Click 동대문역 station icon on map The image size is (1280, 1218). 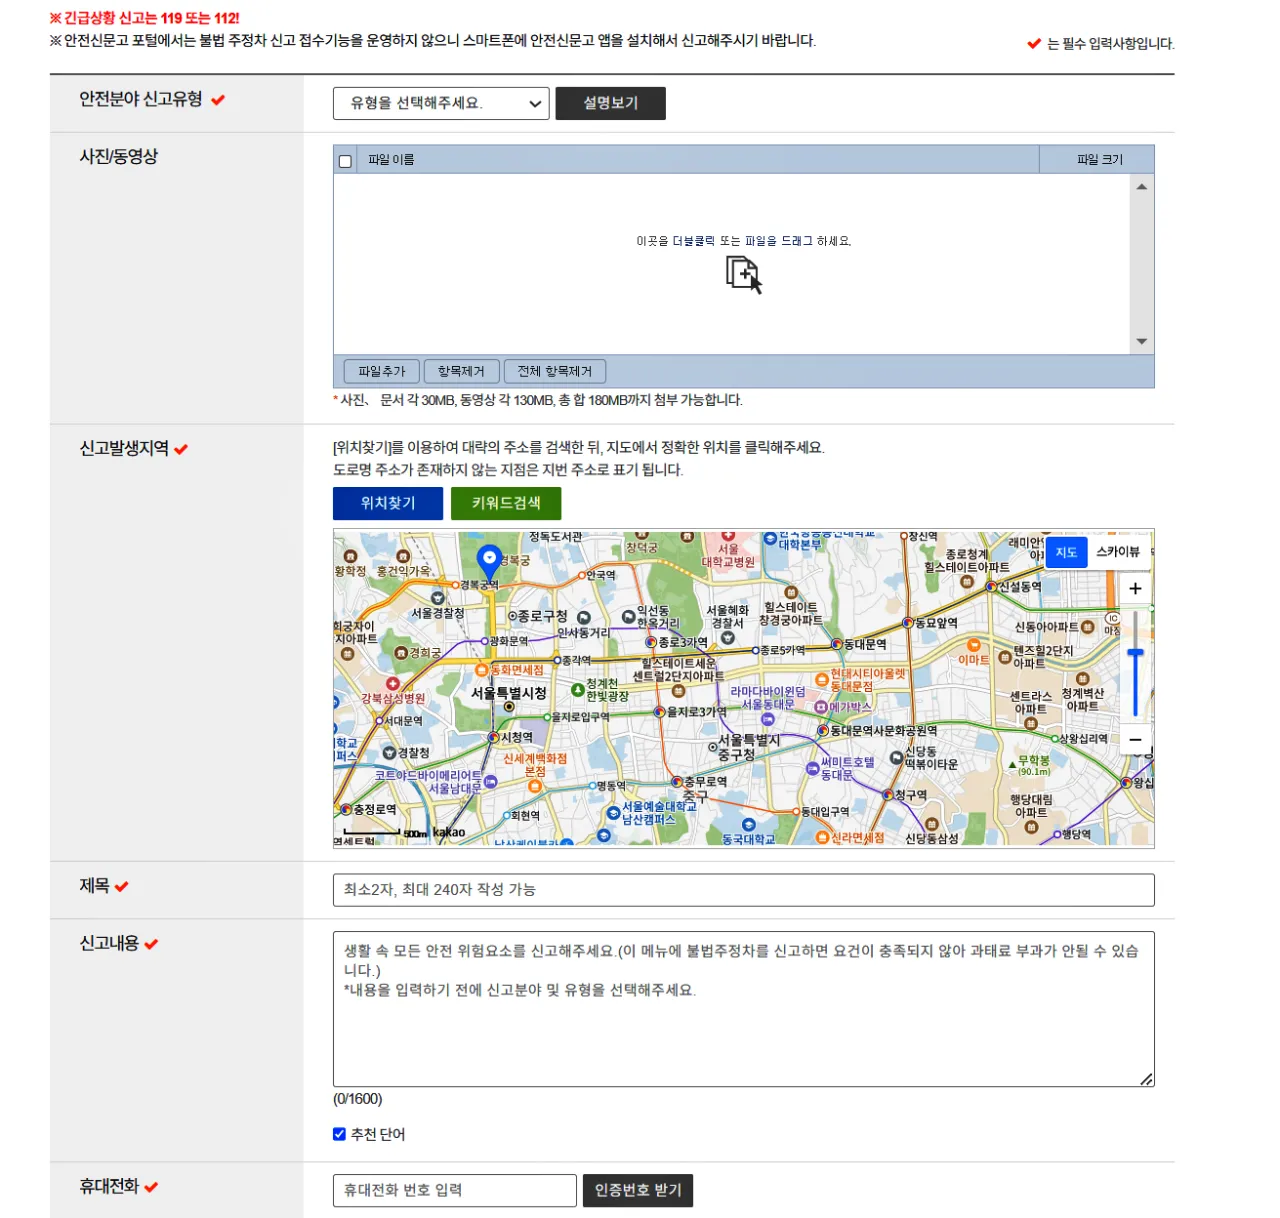click(x=837, y=644)
